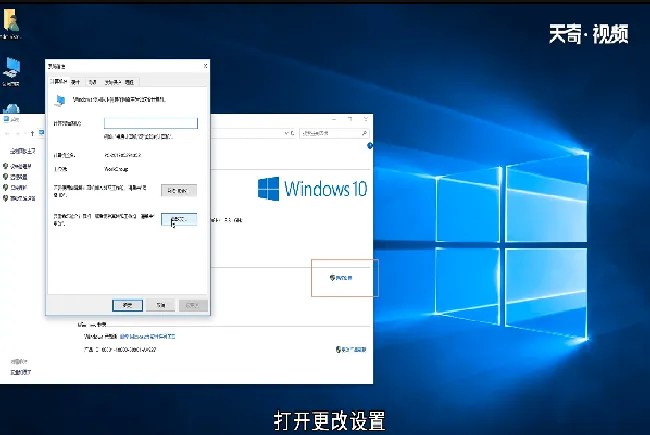This screenshot has height=435, width=650.
Task: Confirm with the OK button
Action: click(127, 306)
